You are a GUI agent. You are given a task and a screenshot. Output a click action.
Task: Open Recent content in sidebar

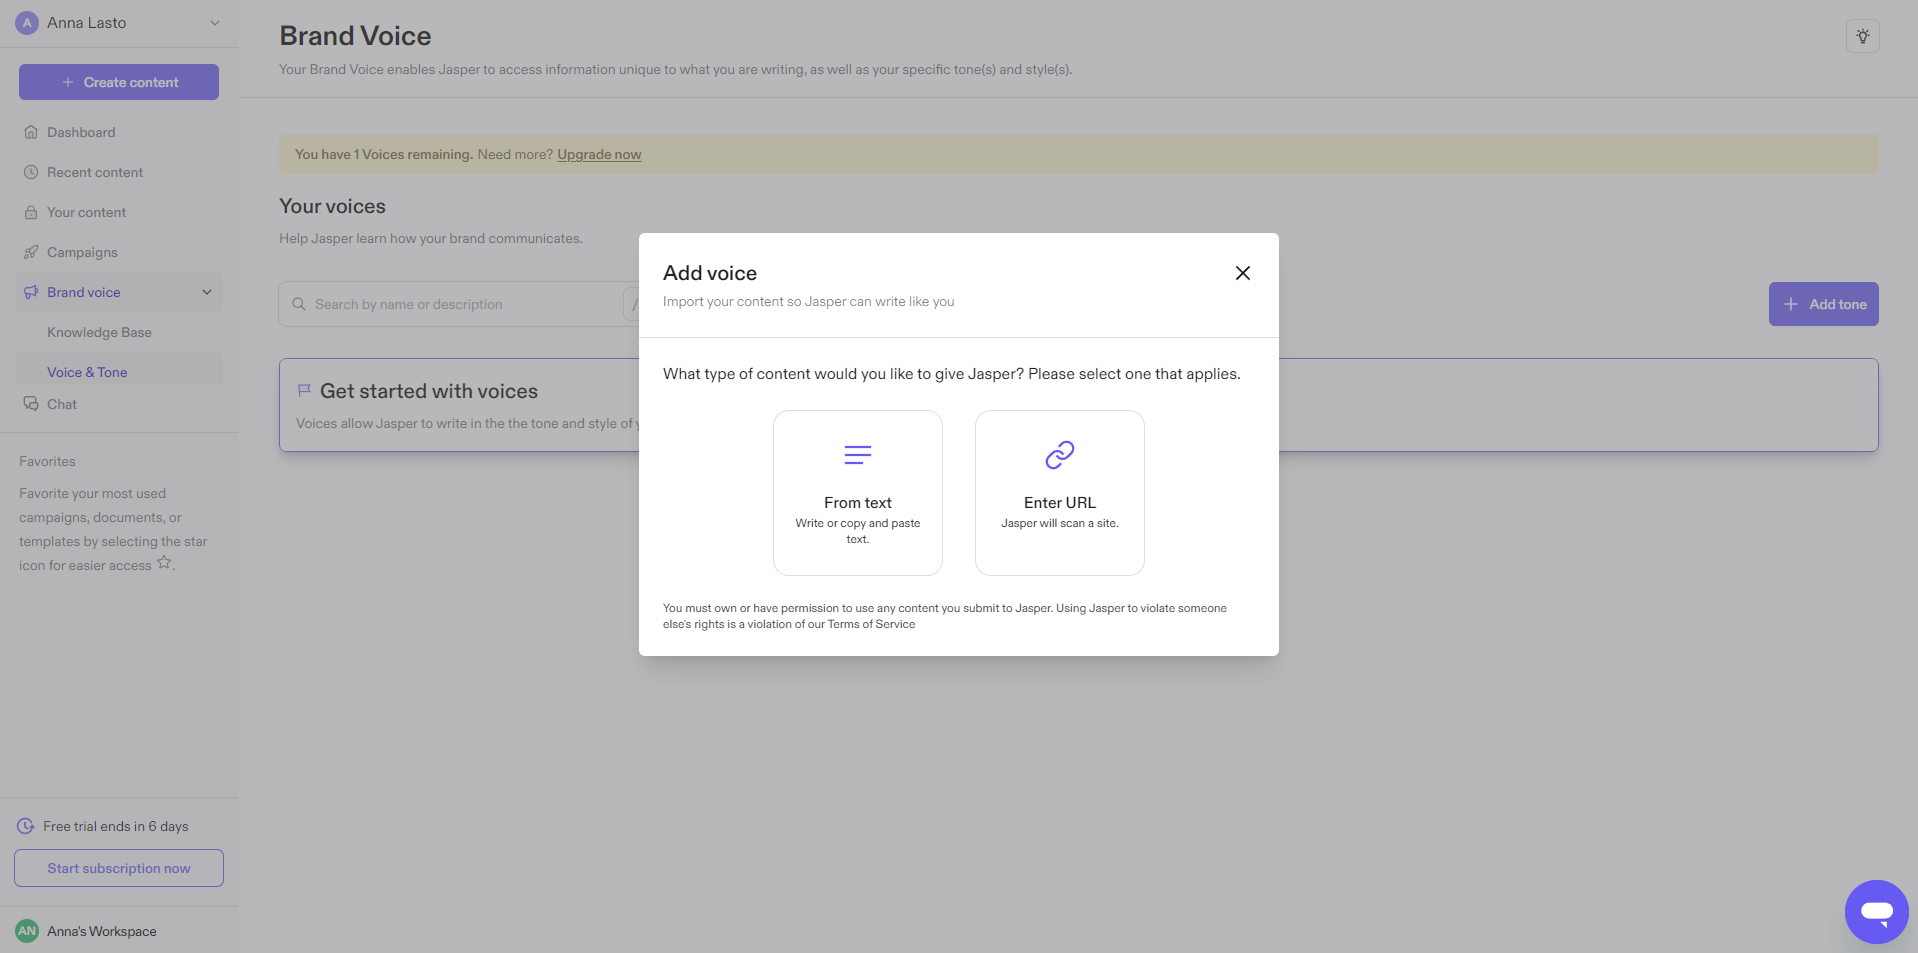coord(119,172)
